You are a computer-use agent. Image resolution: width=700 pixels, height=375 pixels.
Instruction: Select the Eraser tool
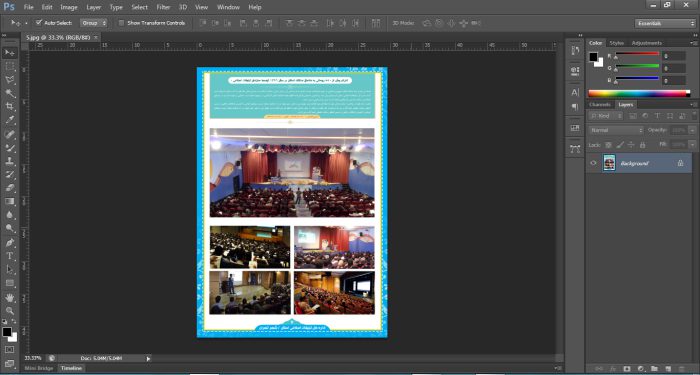click(10, 188)
